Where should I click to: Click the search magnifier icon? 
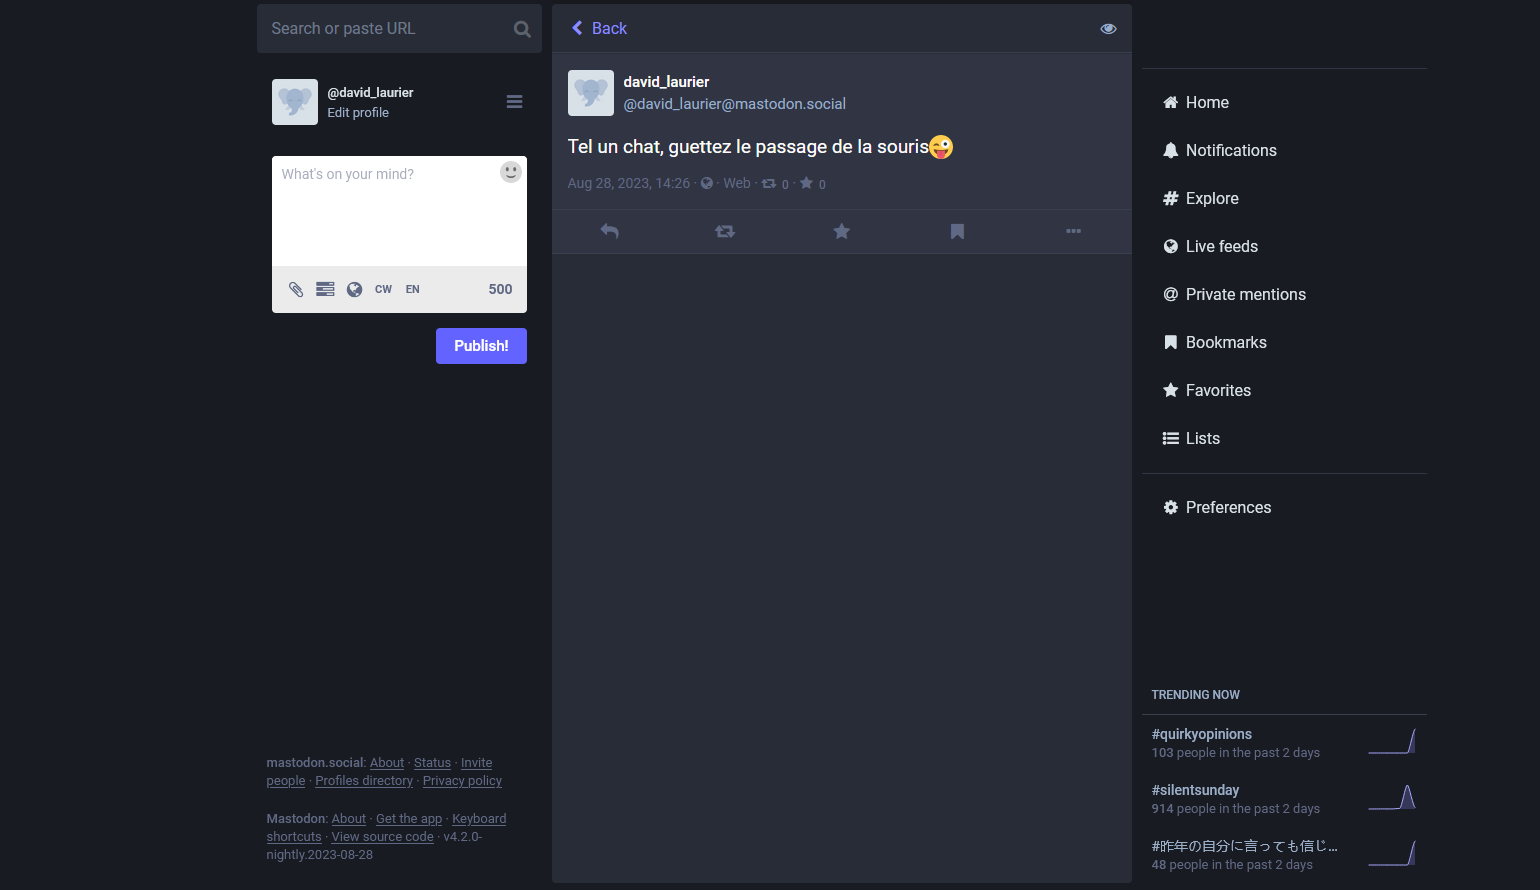(x=522, y=29)
